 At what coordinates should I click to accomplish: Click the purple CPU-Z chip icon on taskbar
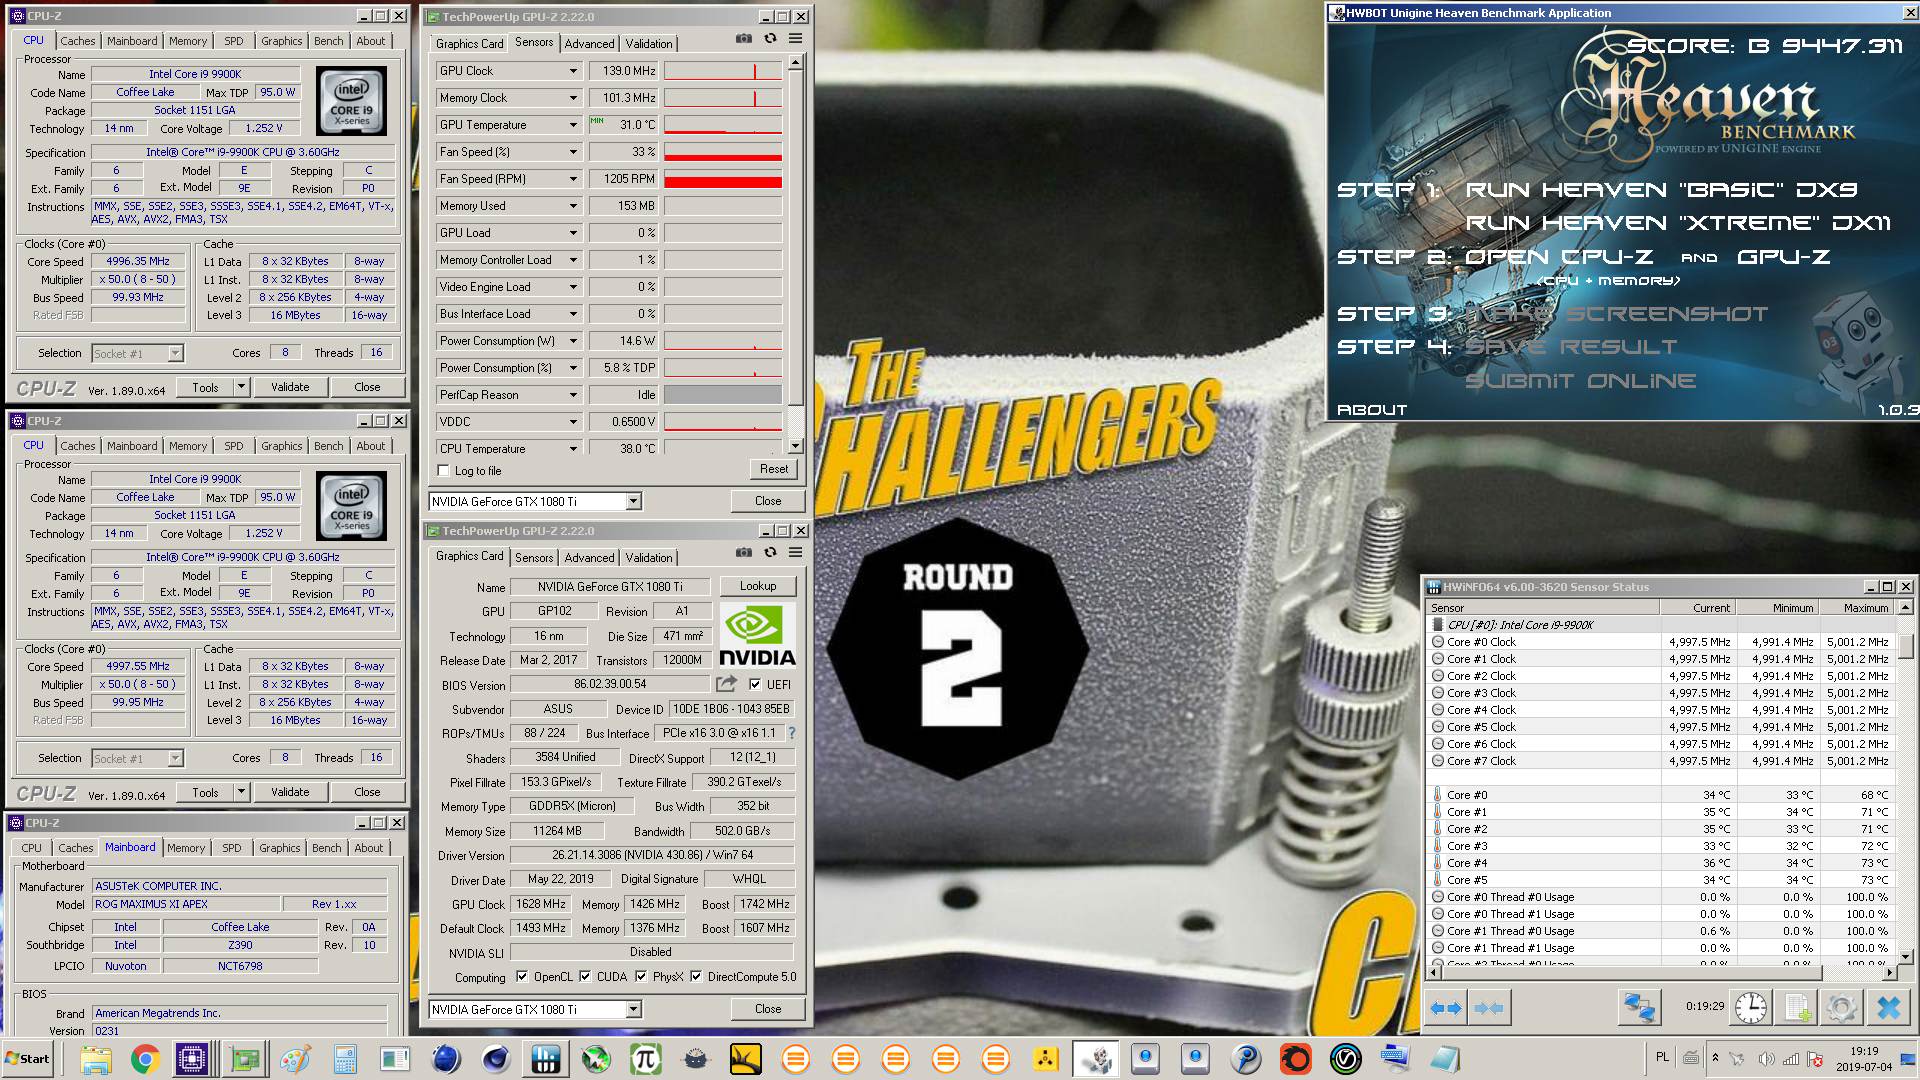point(191,1059)
